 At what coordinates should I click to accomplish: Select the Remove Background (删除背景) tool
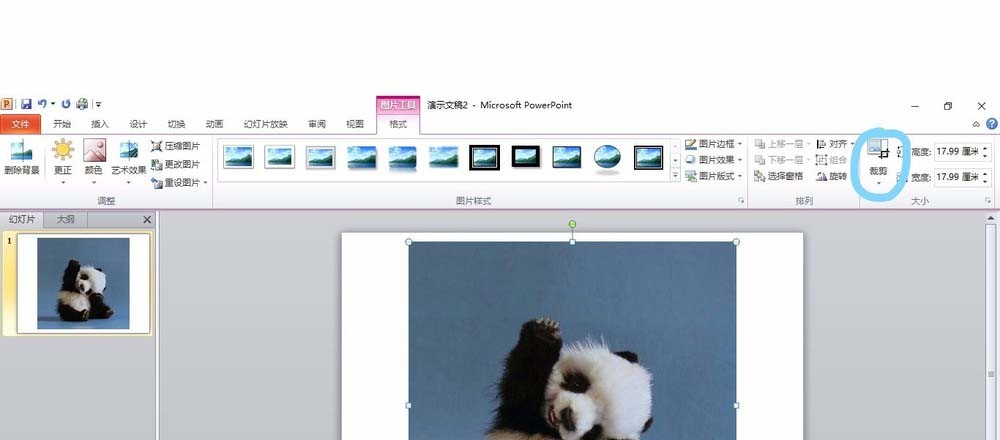pyautogui.click(x=22, y=158)
